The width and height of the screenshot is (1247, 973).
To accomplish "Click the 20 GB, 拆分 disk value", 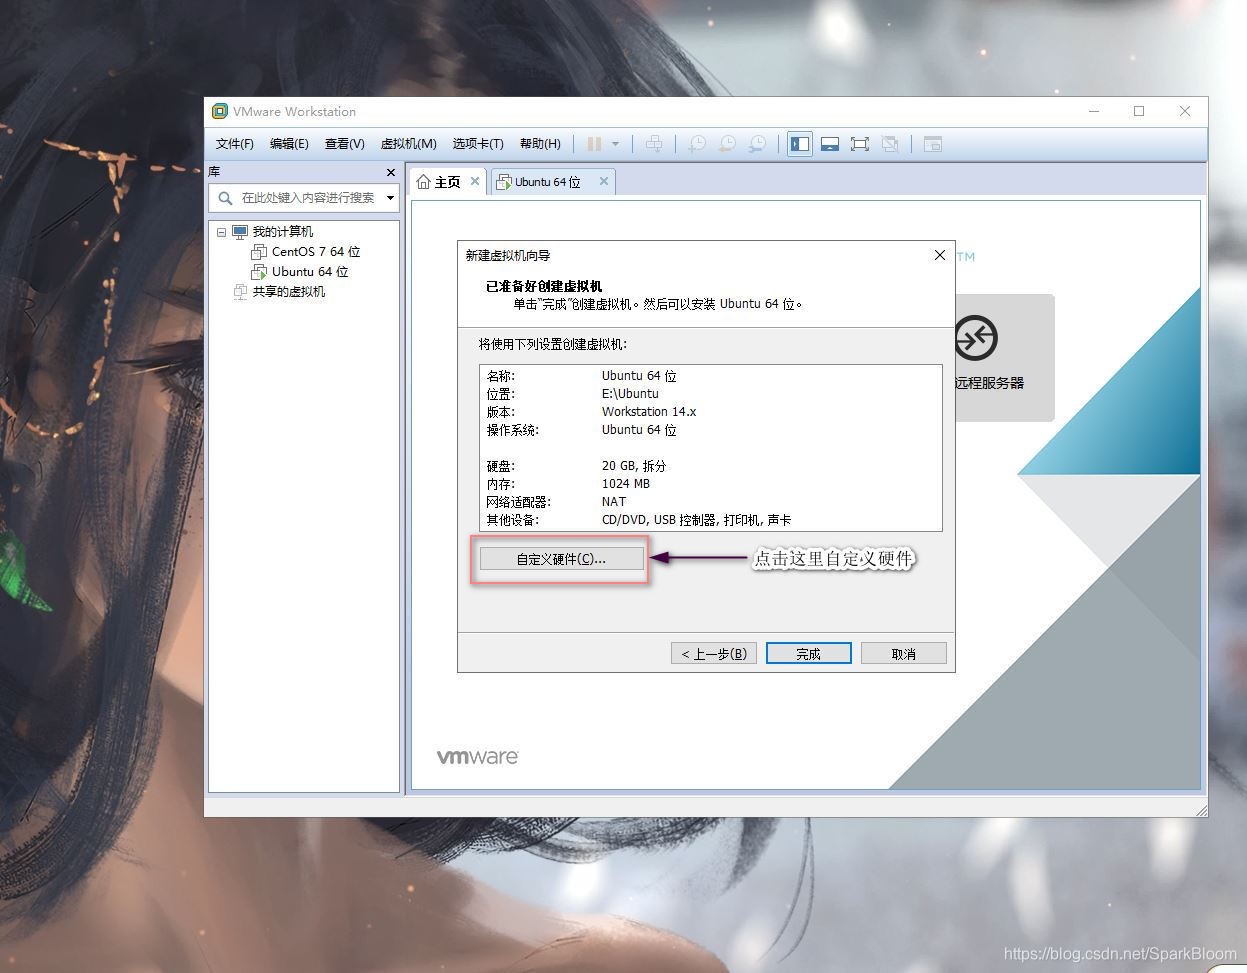I will (634, 466).
